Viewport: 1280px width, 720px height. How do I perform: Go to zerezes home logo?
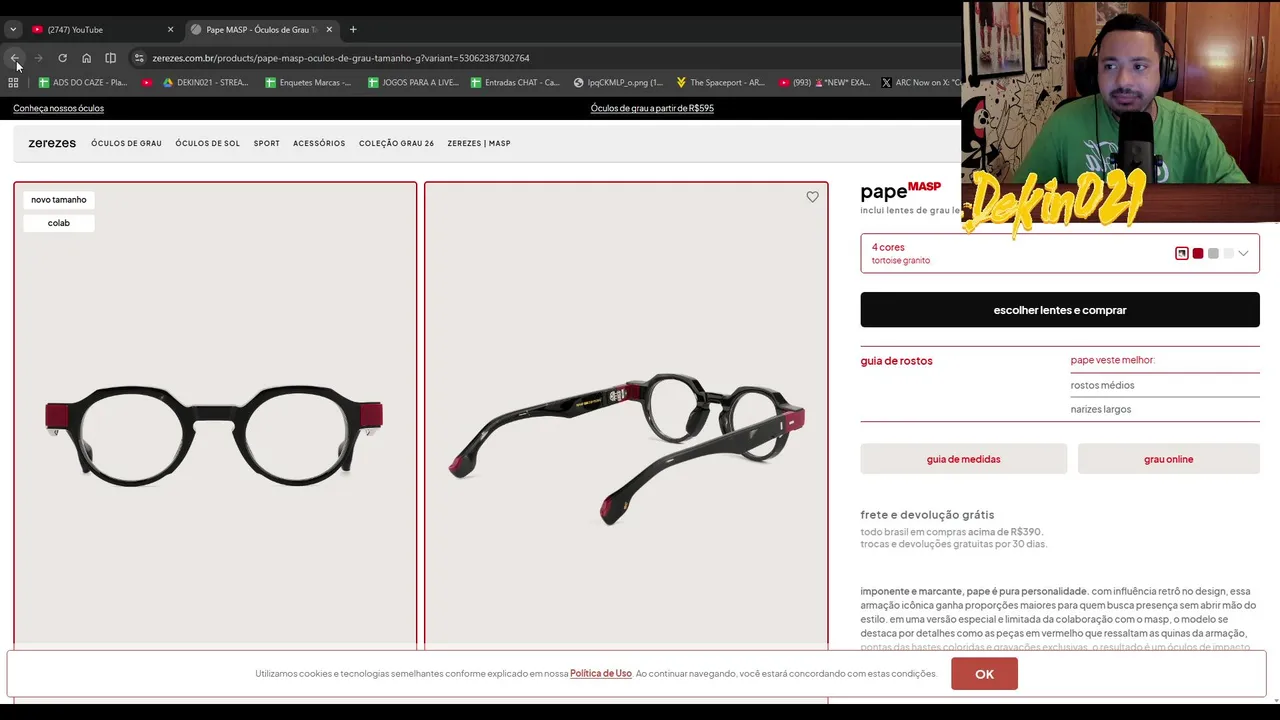click(52, 143)
